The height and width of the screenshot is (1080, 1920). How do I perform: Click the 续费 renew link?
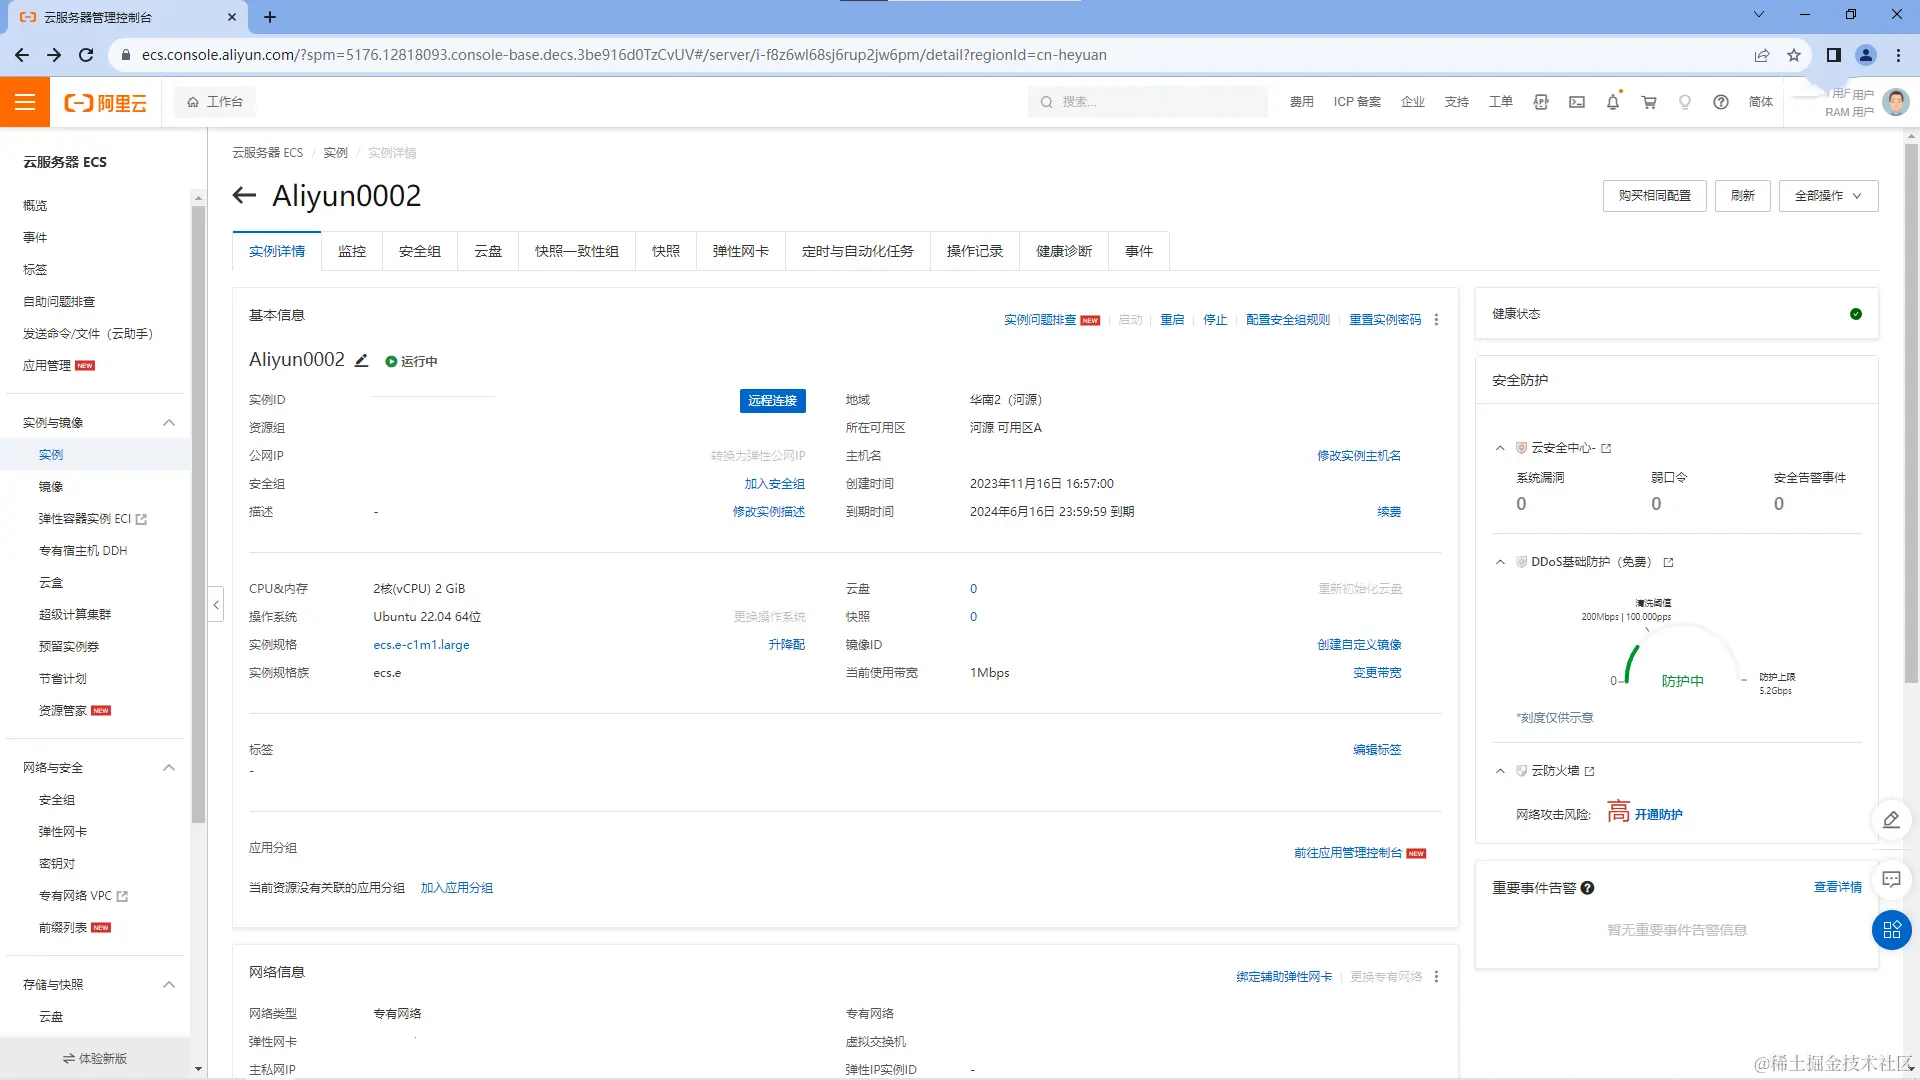[x=1389, y=512]
